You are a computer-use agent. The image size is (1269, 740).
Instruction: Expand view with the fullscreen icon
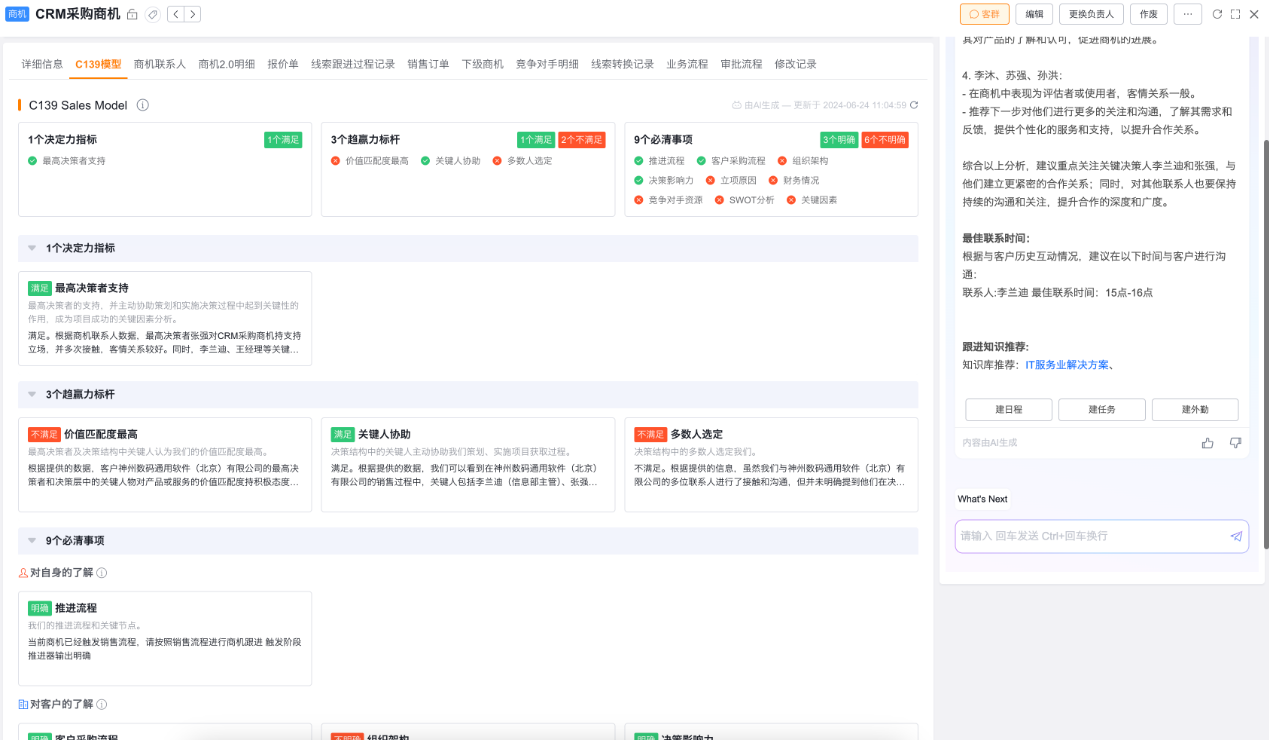pos(1235,14)
